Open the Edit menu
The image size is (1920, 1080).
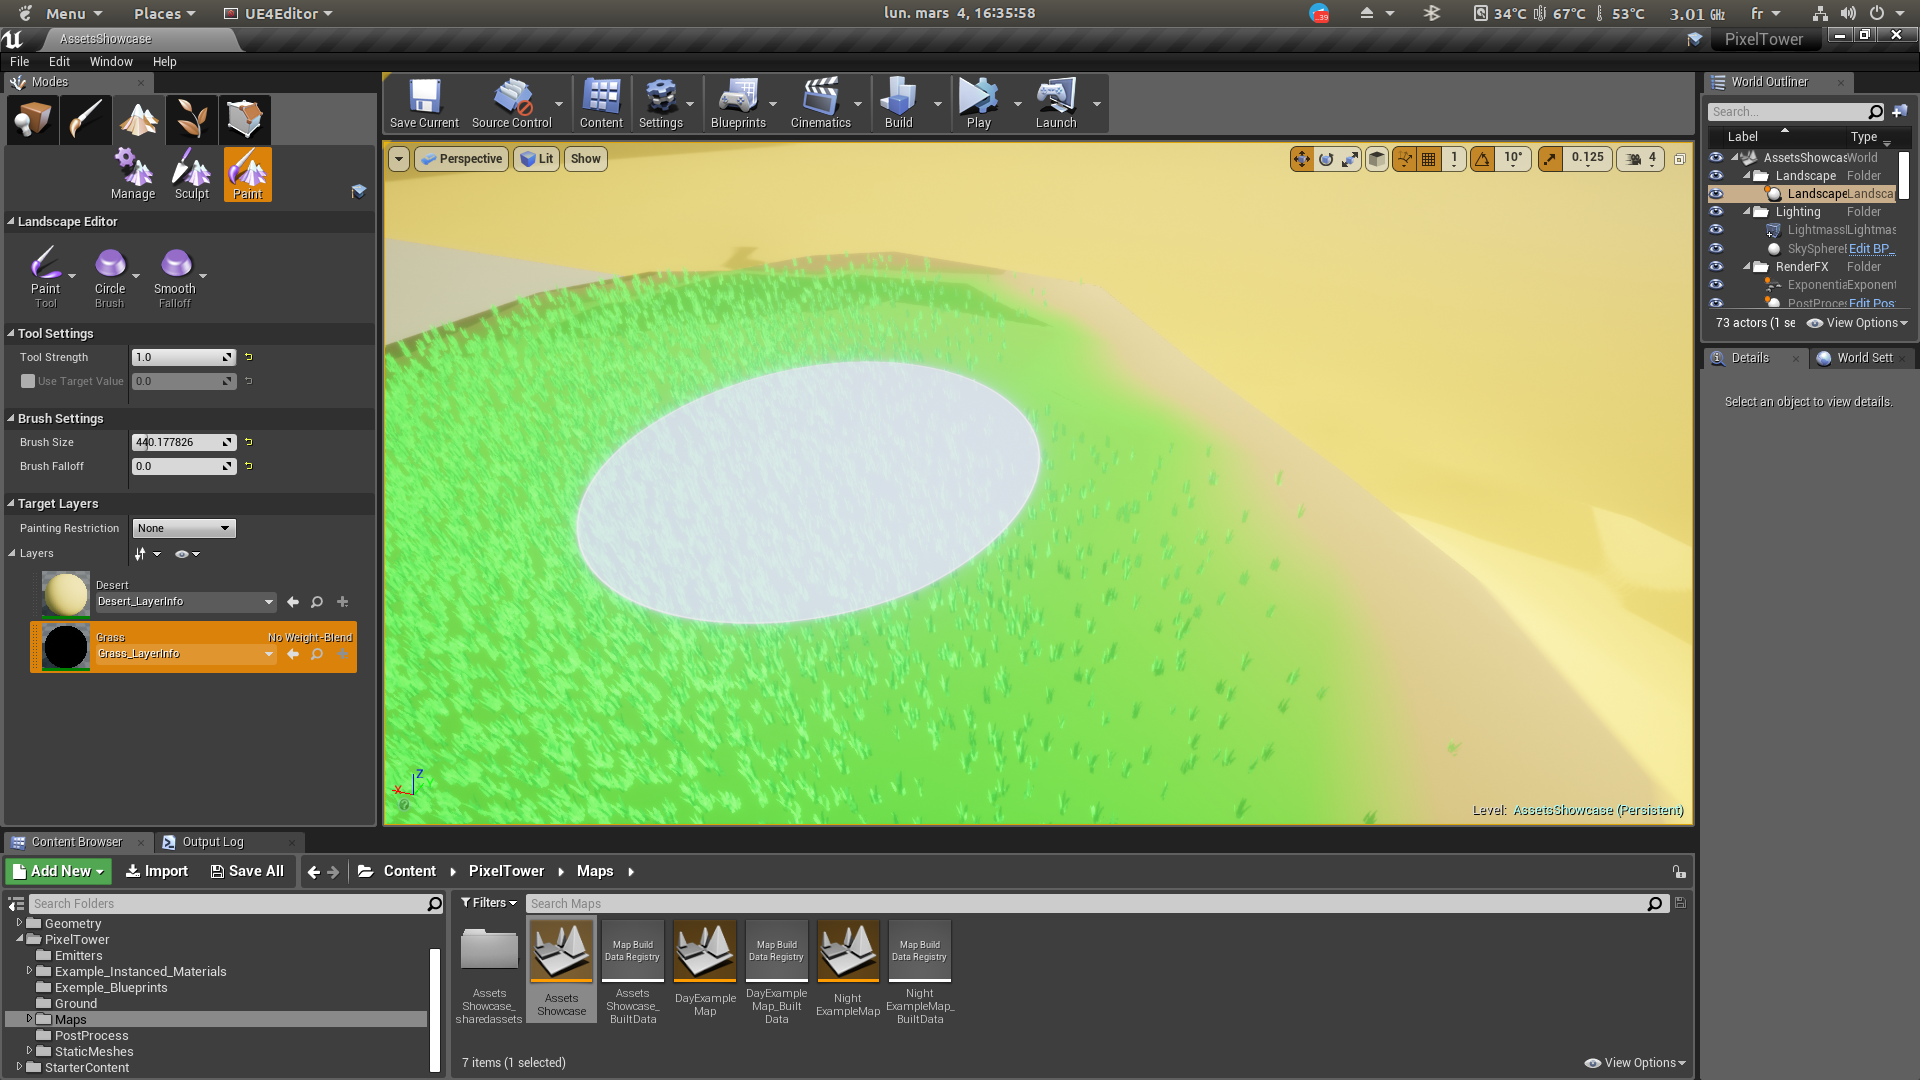pos(59,61)
